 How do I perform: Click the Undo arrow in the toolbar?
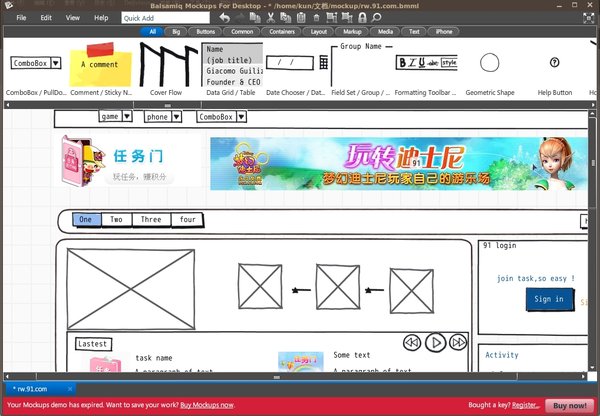[224, 18]
